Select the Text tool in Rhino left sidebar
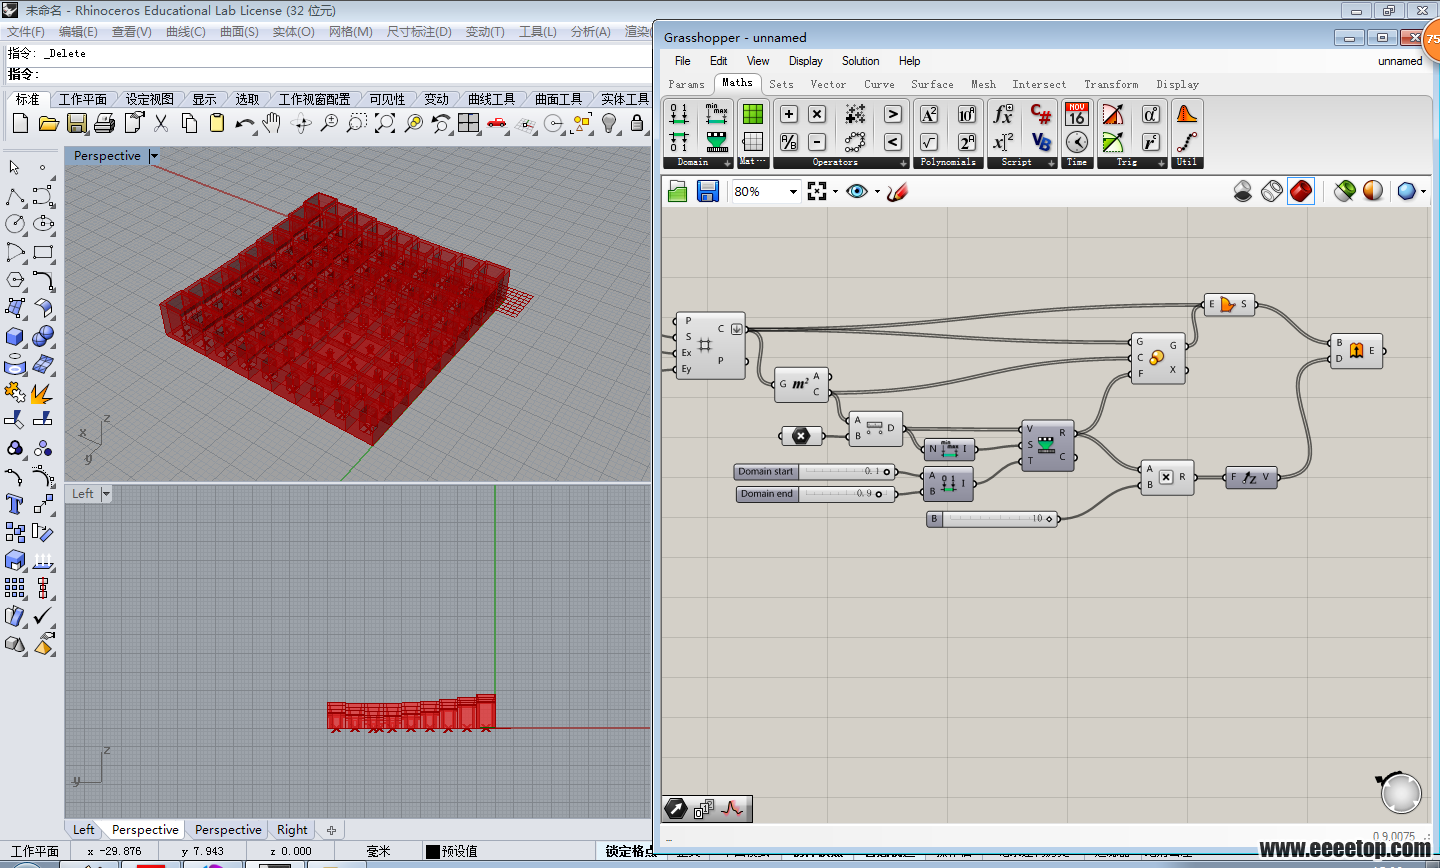The image size is (1440, 868). coord(14,504)
